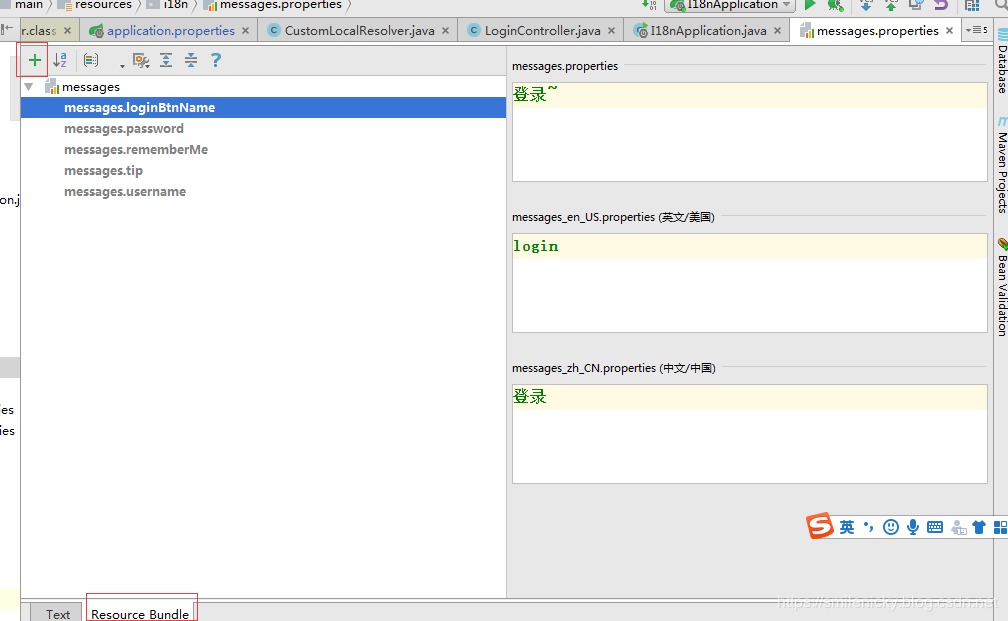The height and width of the screenshot is (621, 1008).
Task: Click the green plus New Property icon
Action: coord(34,60)
